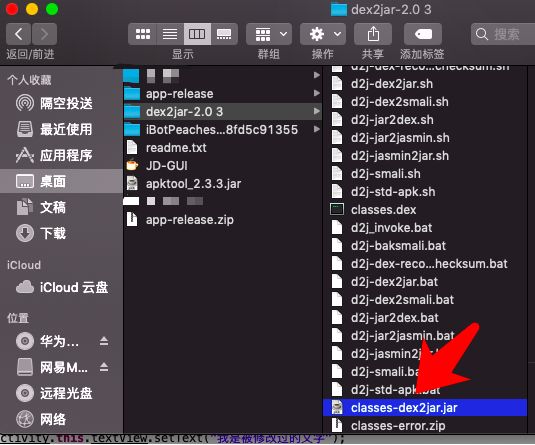
Task: Expand the blurred top folder's arrow
Action: pos(317,75)
